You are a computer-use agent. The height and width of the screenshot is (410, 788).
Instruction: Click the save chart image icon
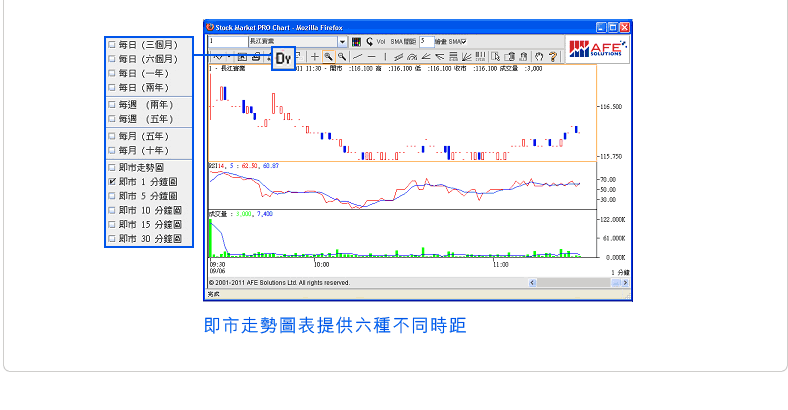(242, 57)
